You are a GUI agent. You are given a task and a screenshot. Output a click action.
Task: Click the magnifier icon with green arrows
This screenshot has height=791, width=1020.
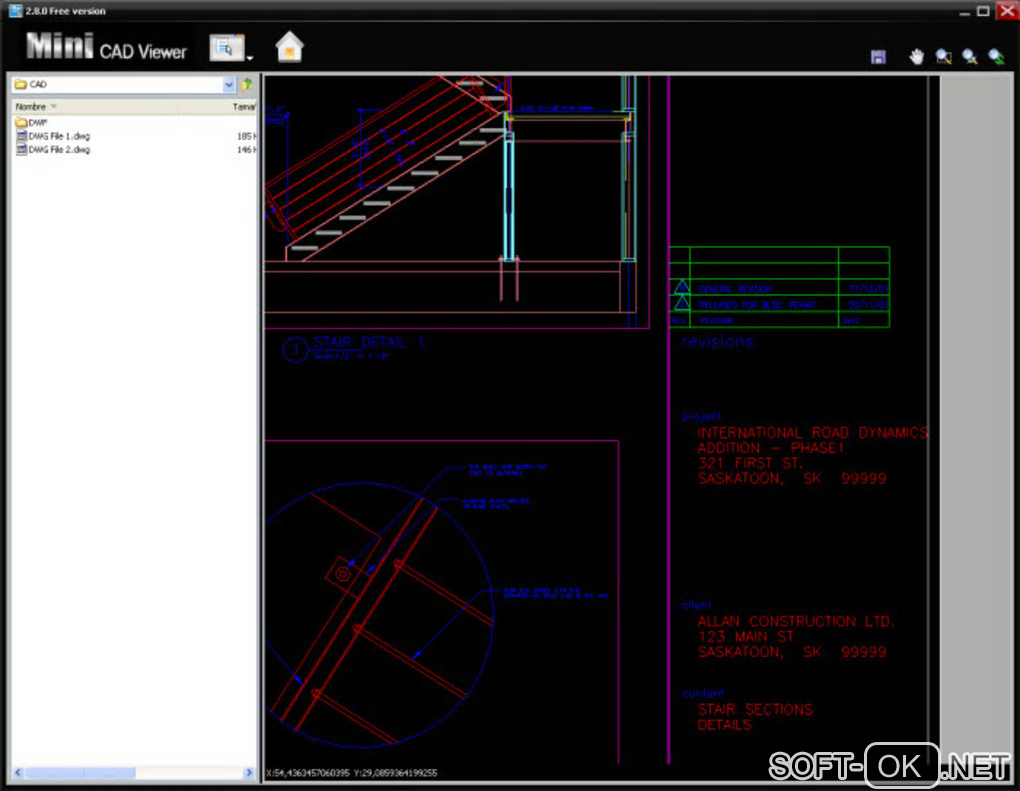click(996, 57)
